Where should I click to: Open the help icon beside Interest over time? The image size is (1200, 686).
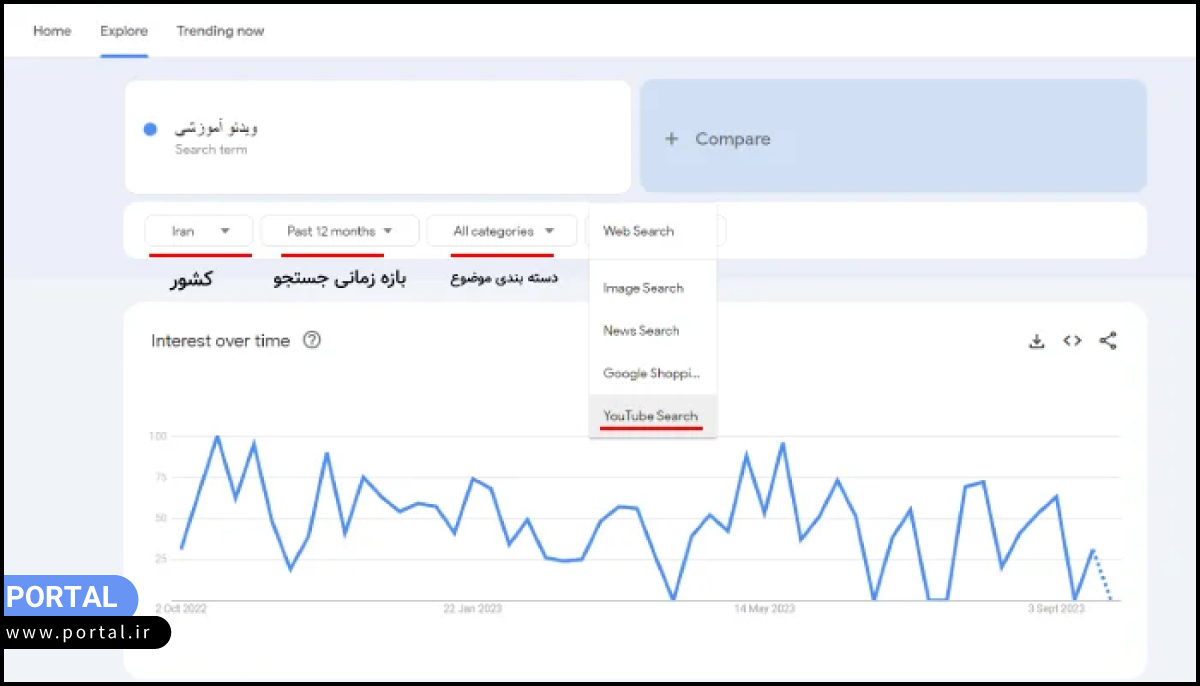click(312, 340)
